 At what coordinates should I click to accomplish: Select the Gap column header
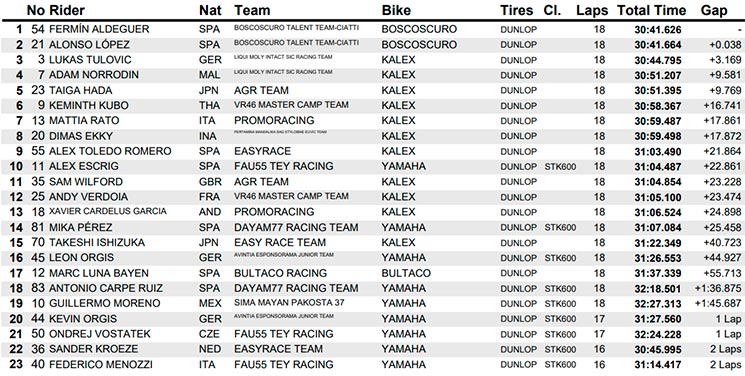click(714, 10)
